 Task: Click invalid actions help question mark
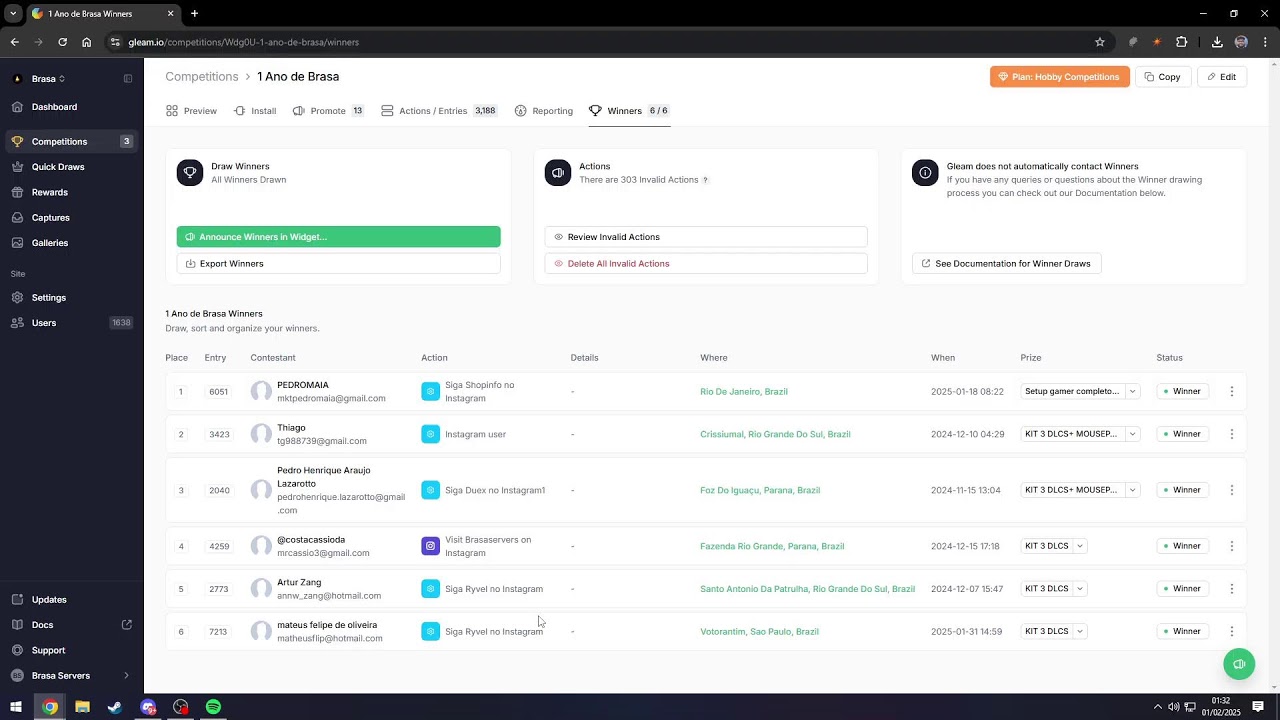pos(705,180)
